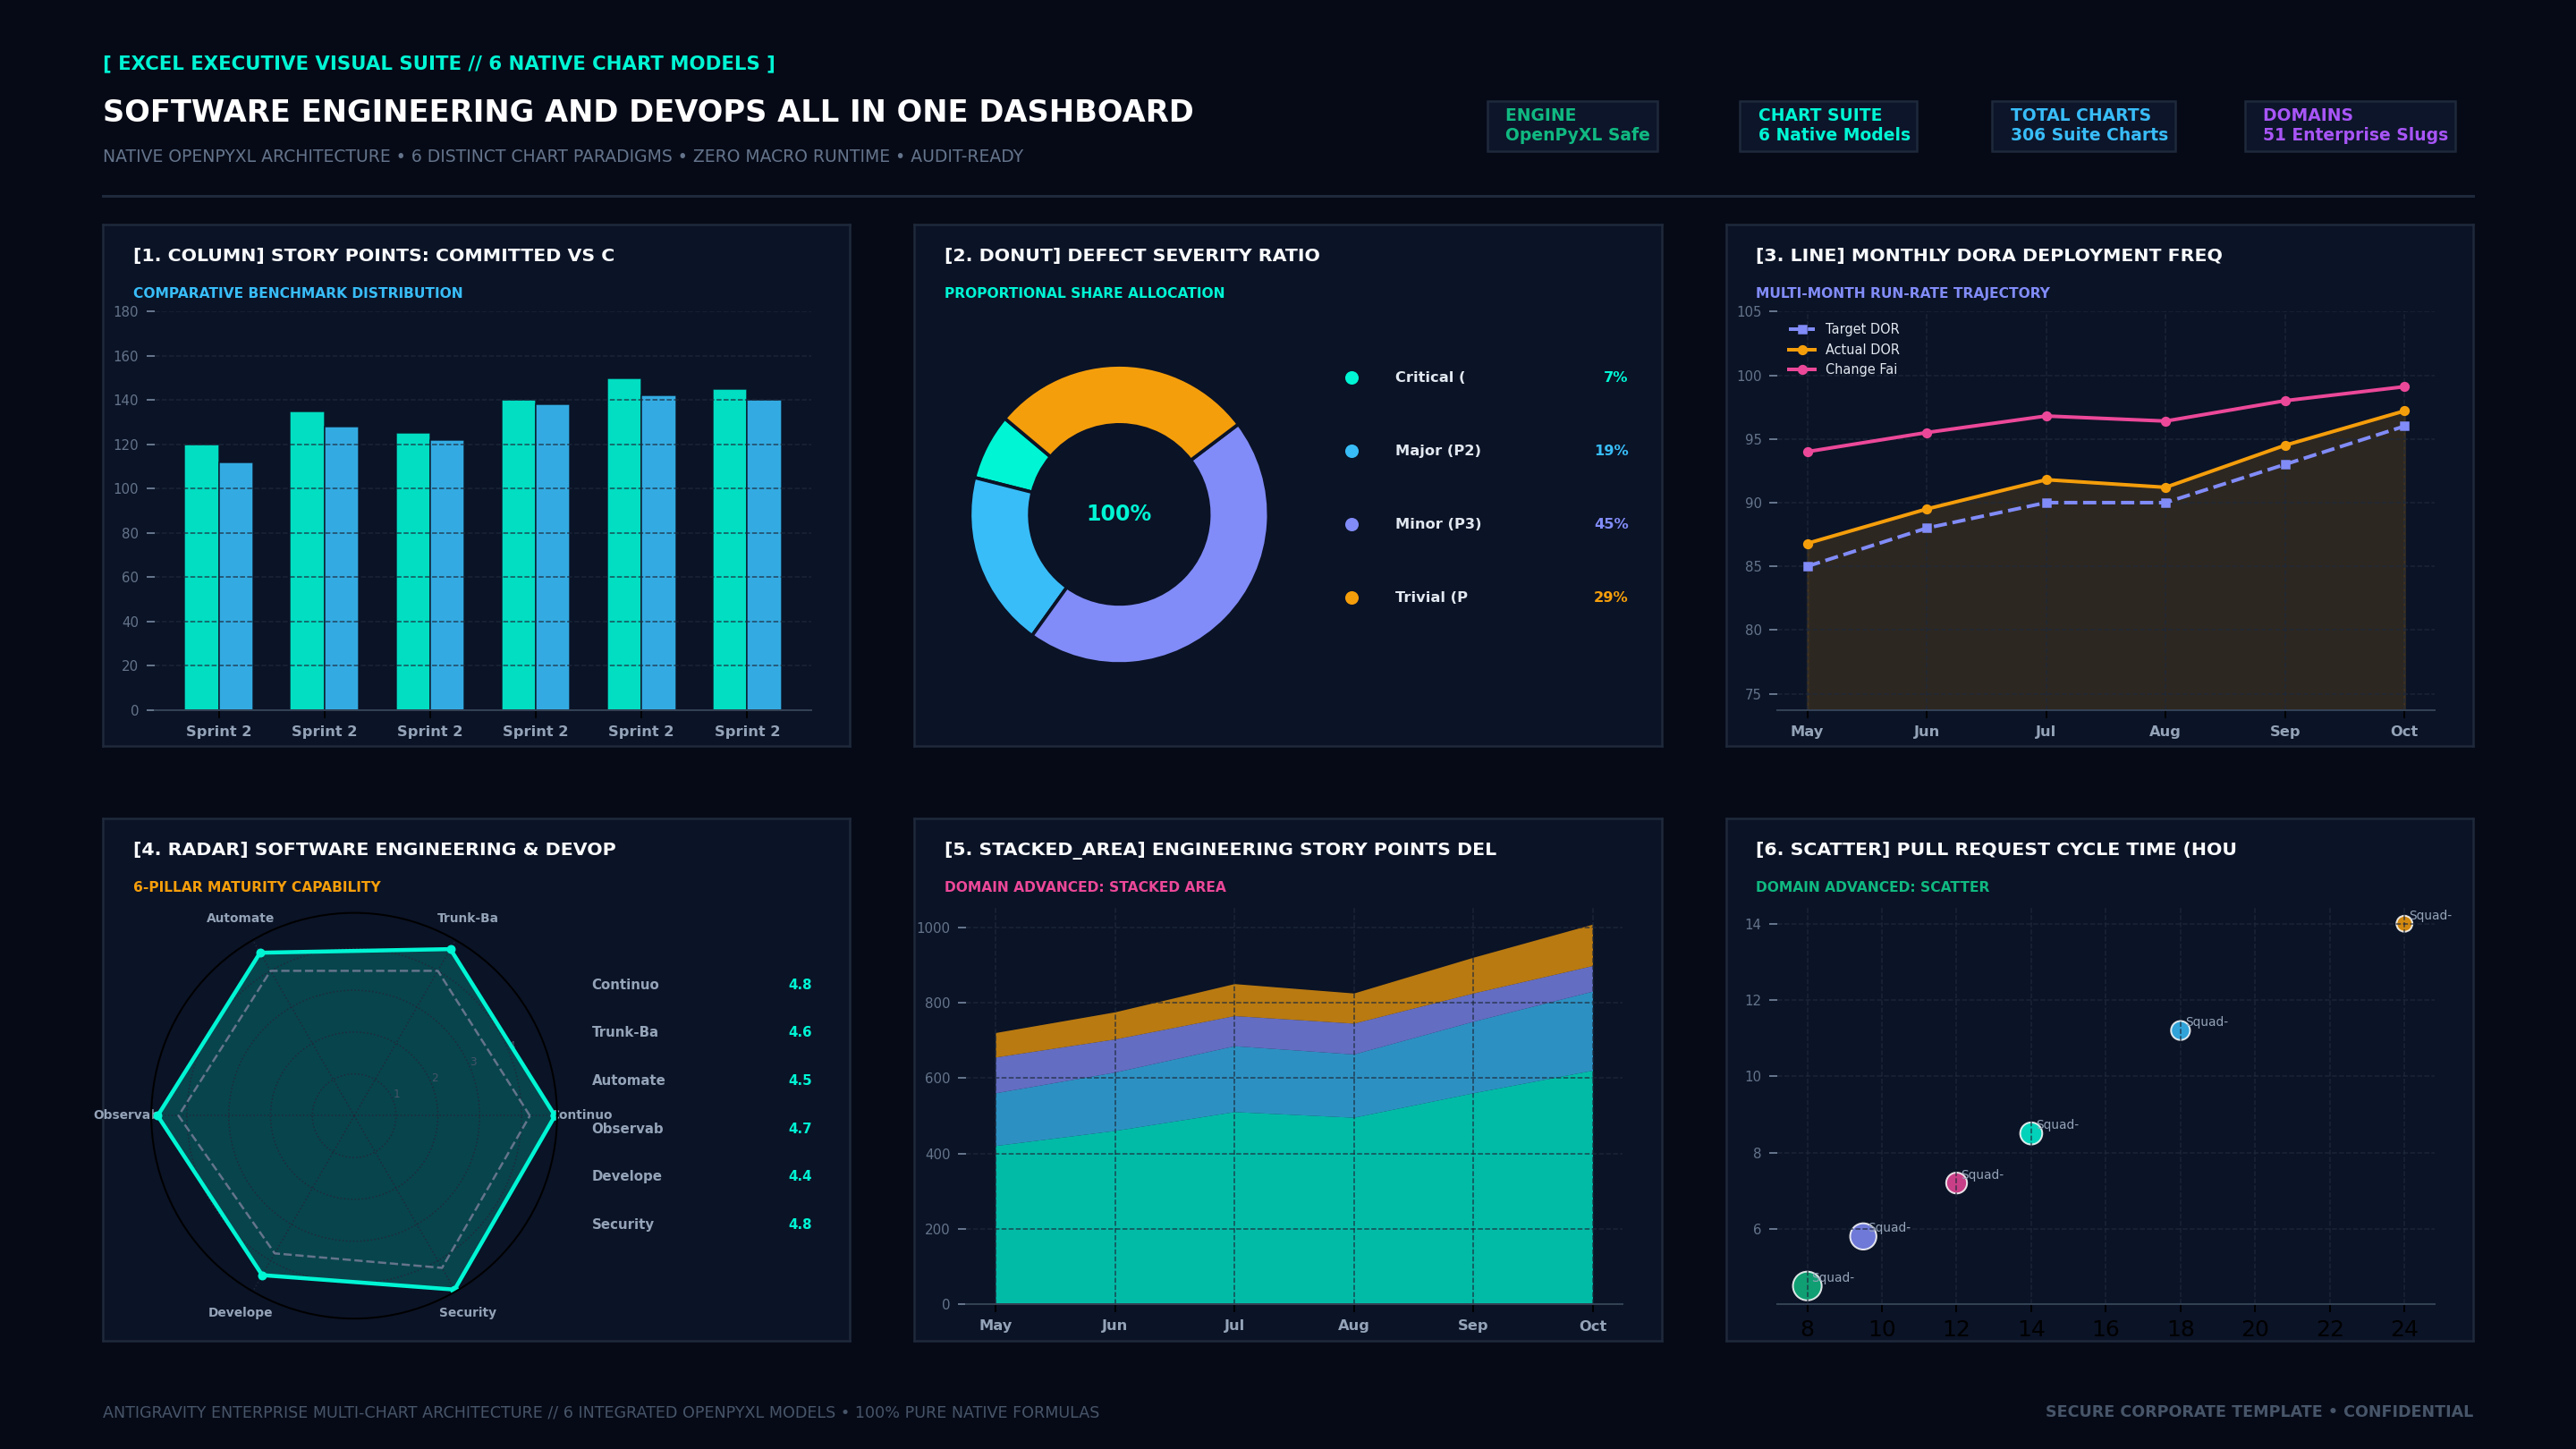Click the 29% value for Trivial

click(1611, 597)
